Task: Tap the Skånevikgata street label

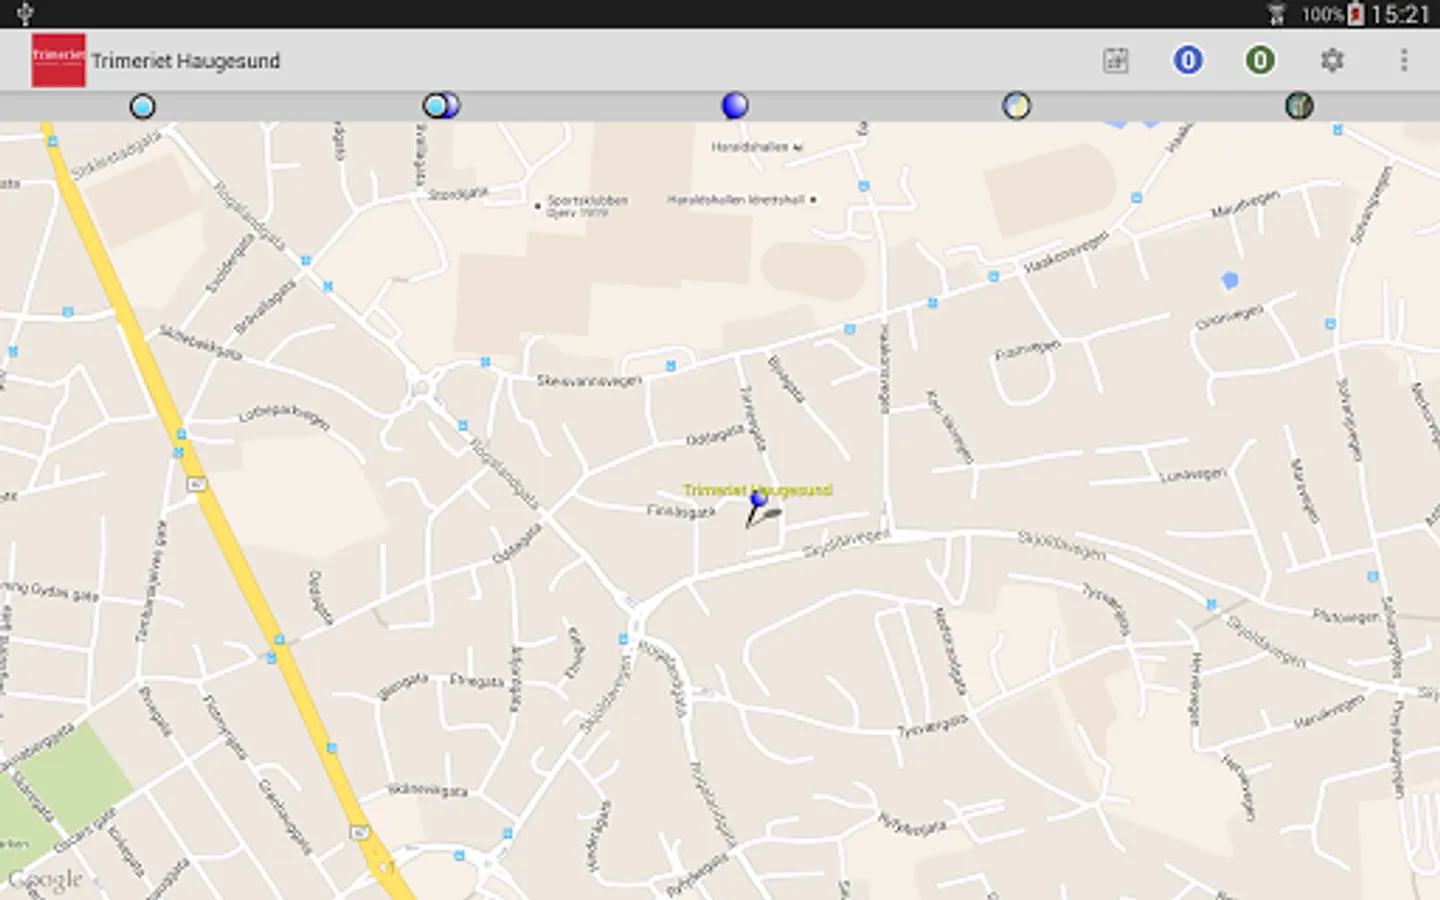Action: 427,790
